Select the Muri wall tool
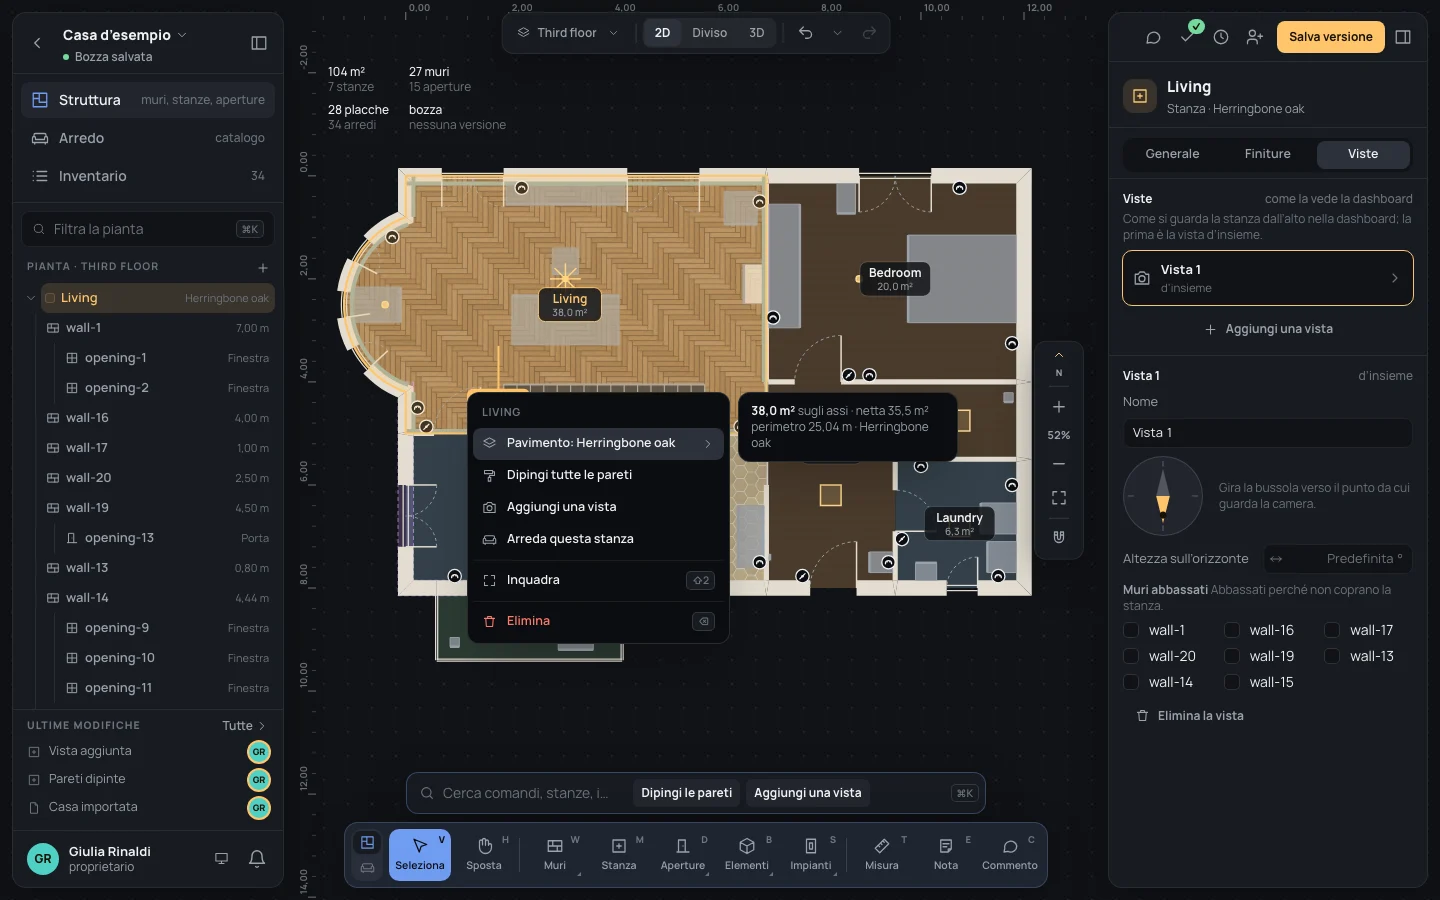Screen dimensions: 1440x900 555,855
